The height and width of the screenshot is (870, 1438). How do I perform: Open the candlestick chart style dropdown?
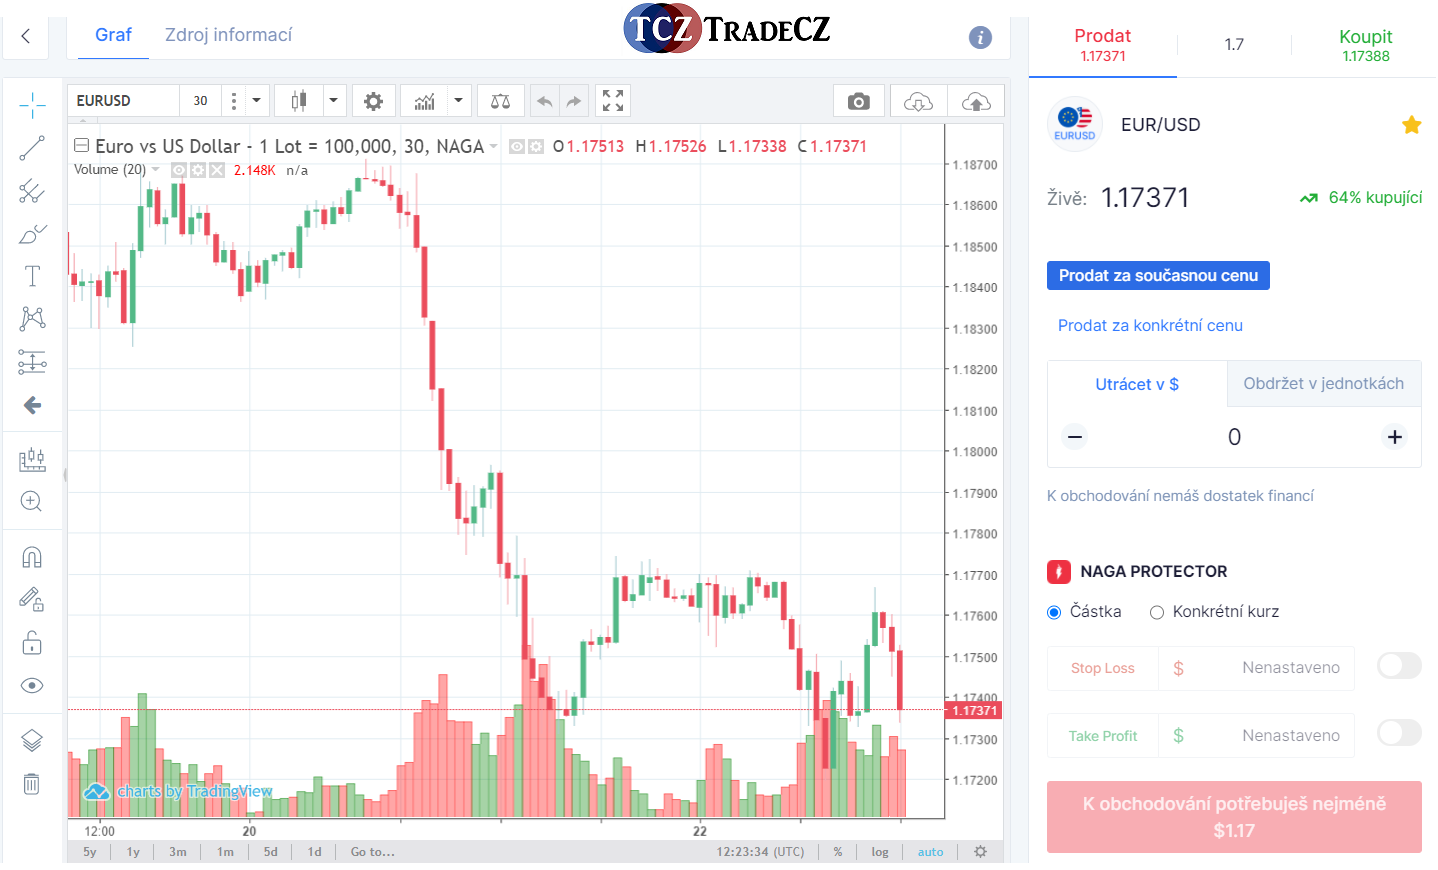pos(333,101)
